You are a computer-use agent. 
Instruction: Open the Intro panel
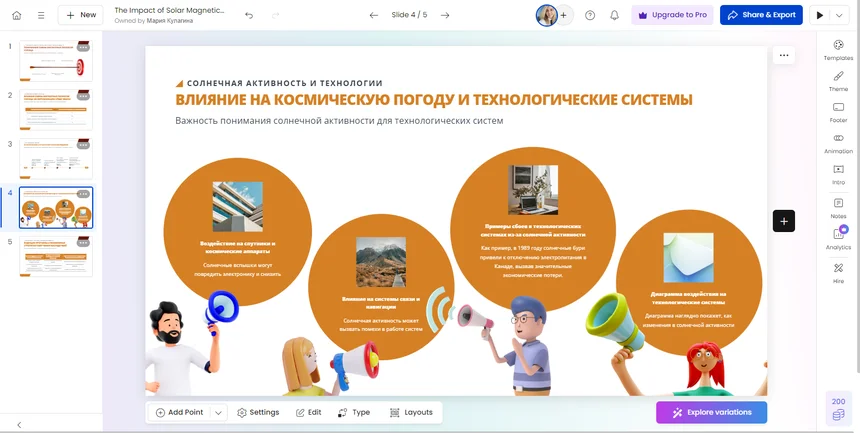coord(838,175)
